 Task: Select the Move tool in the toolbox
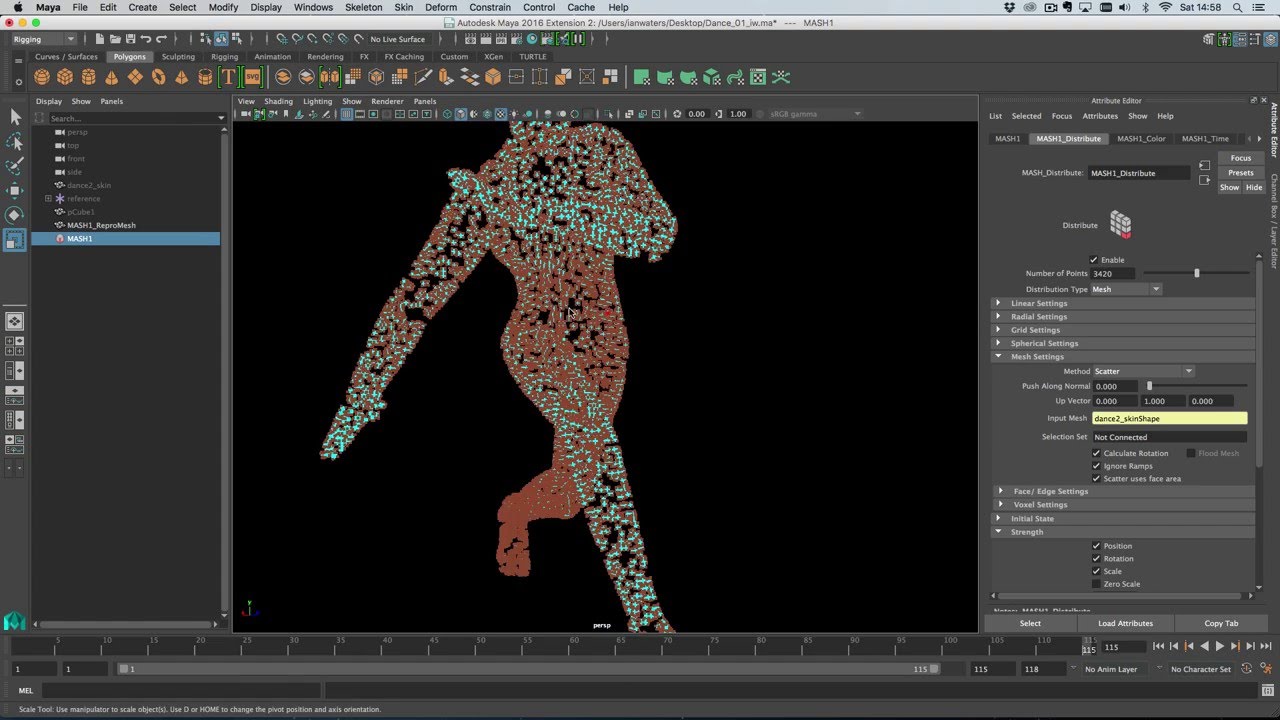[15, 190]
